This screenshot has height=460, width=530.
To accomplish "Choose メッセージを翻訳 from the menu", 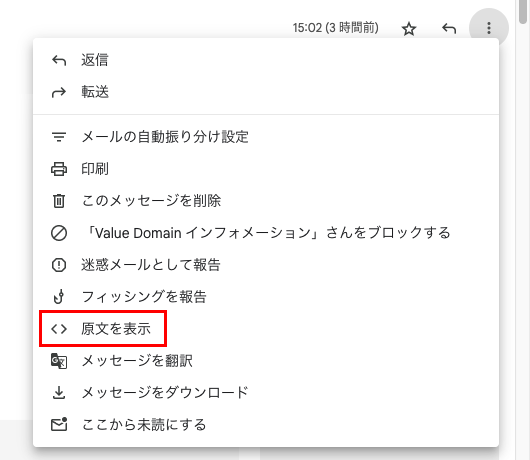I will 266,361.
